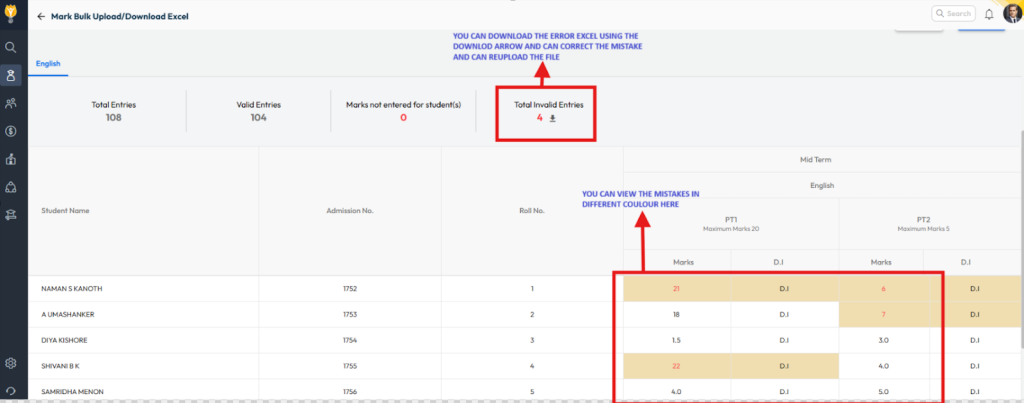Select invalid mark 21 for Naman S Kanoth
1024x403 pixels.
[x=676, y=288]
